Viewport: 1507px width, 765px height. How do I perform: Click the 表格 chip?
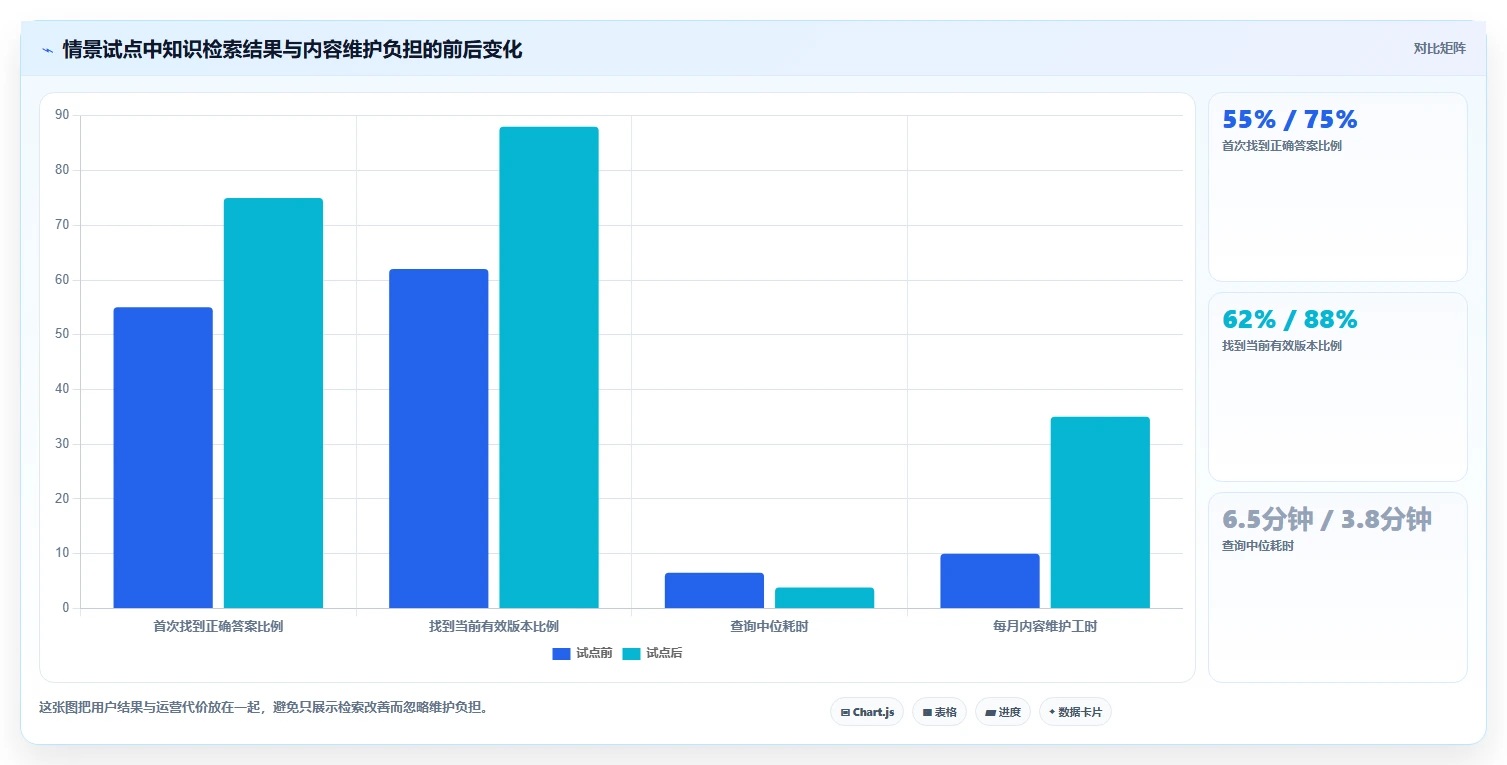pos(939,712)
